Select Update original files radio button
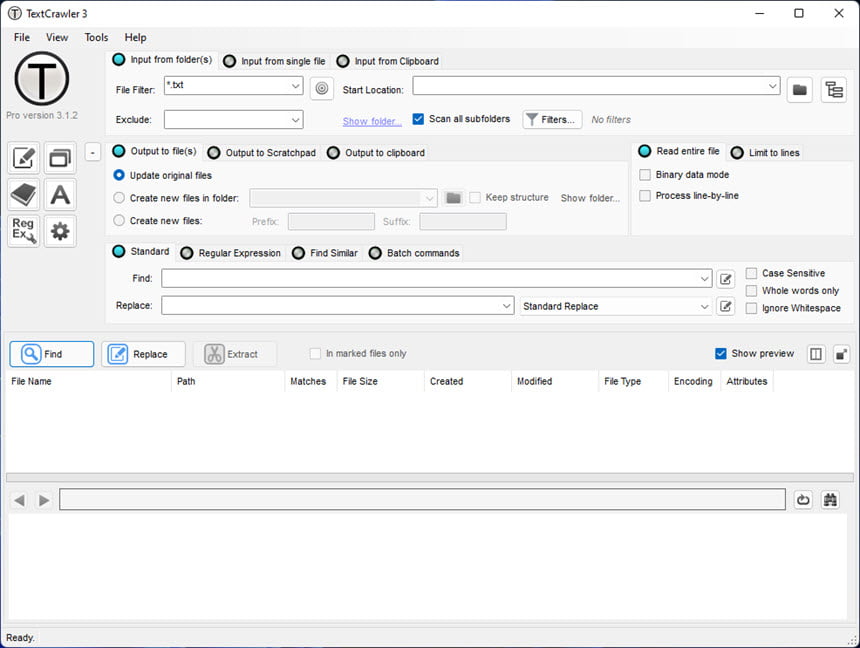860x648 pixels. point(118,175)
